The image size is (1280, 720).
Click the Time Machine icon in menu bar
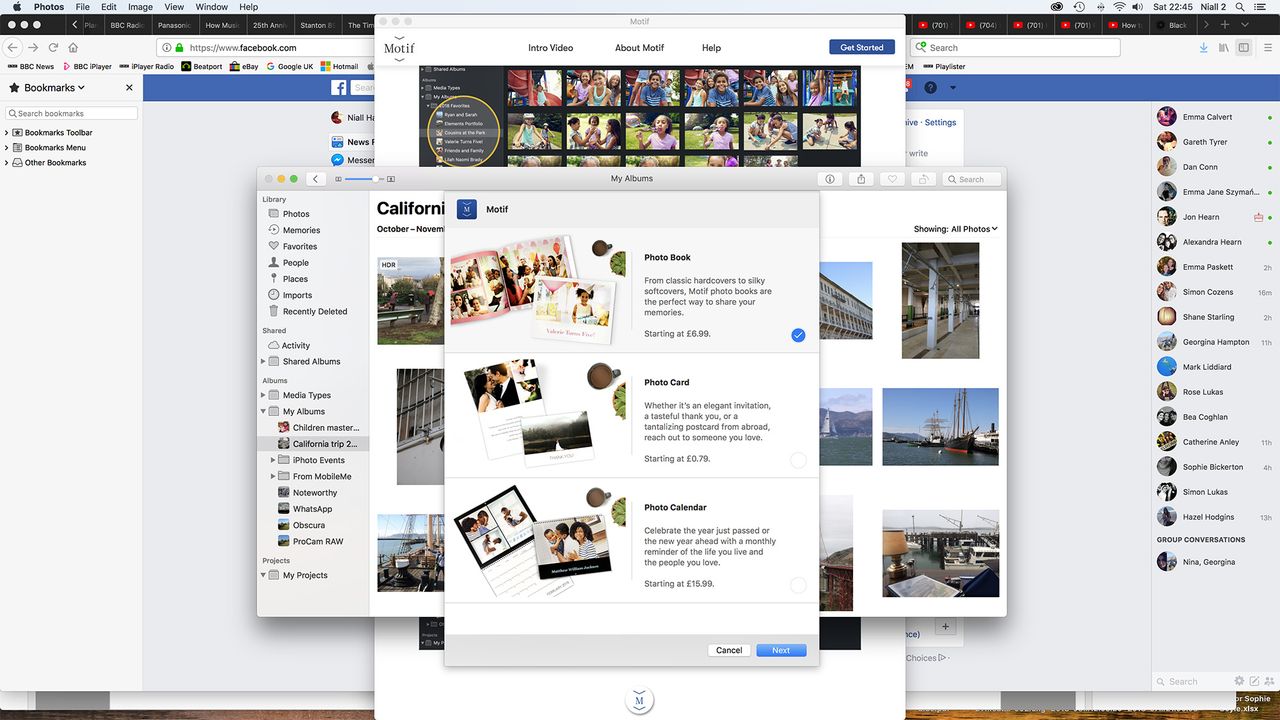[x=1078, y=7]
